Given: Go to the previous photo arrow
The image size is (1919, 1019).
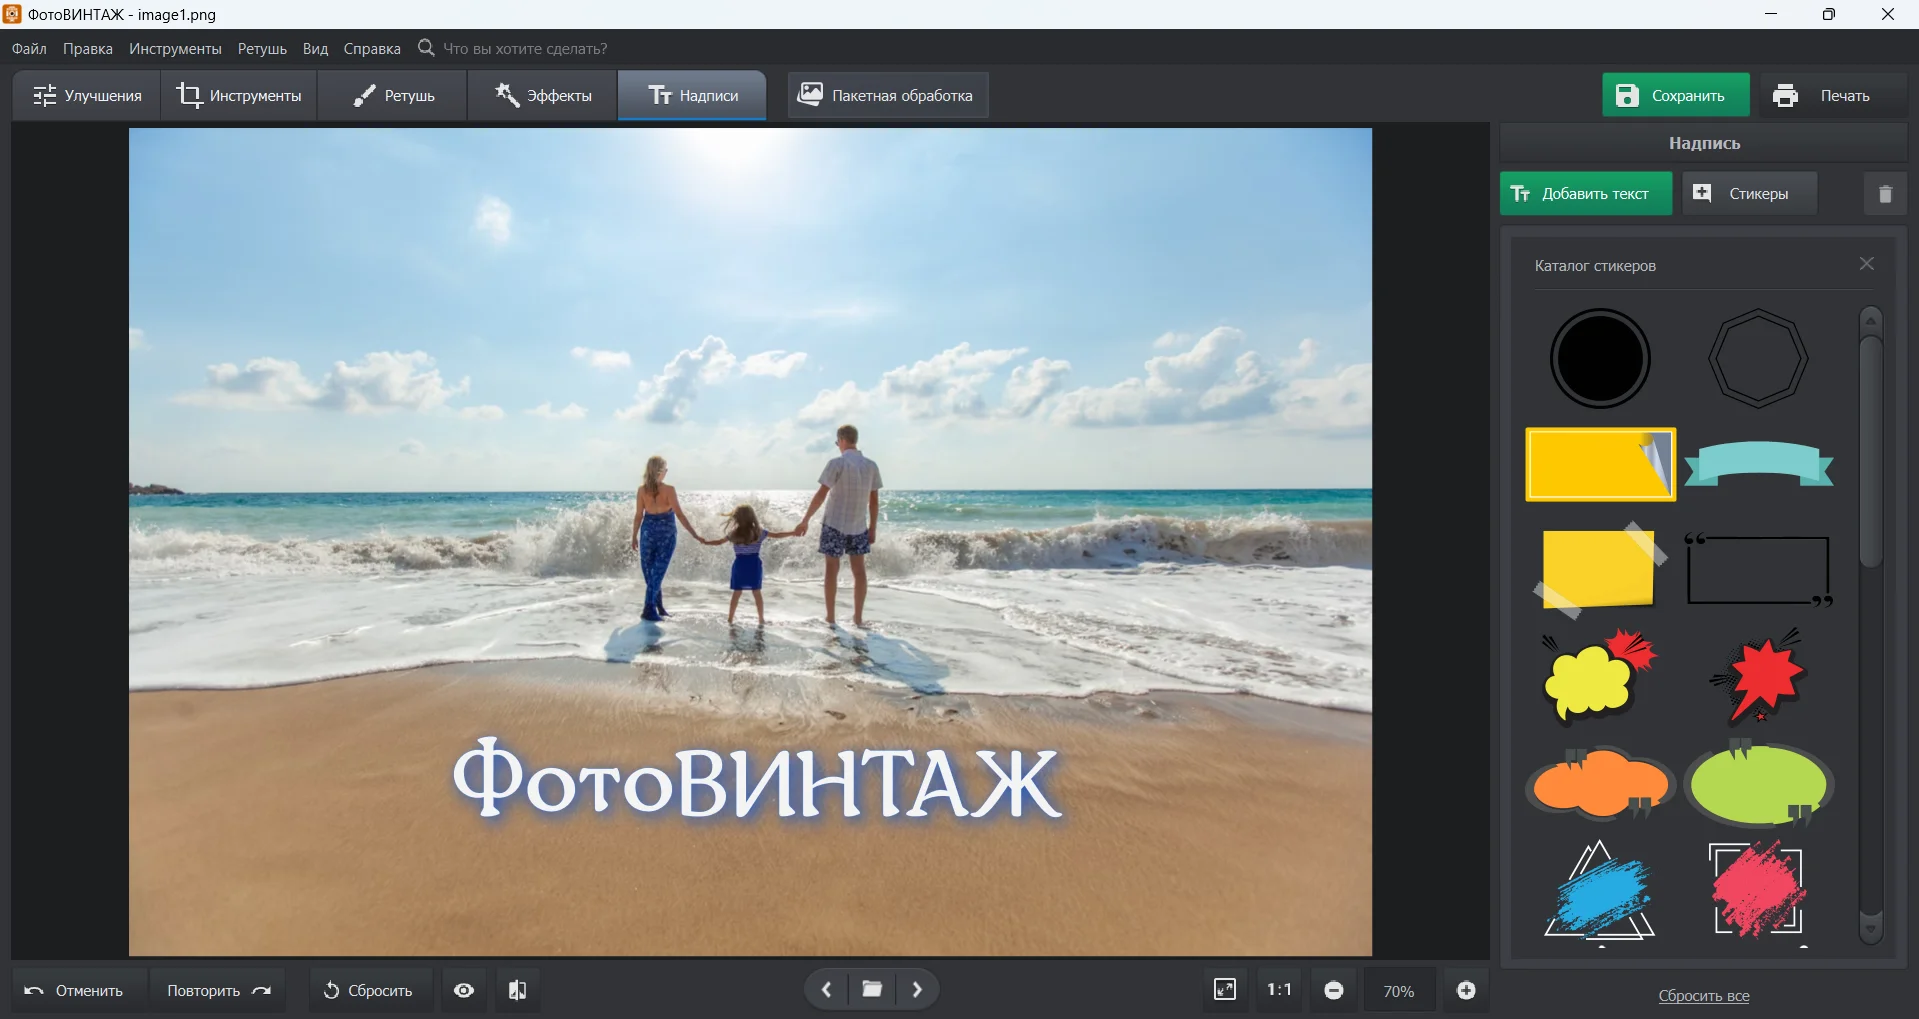Looking at the screenshot, I should (826, 989).
